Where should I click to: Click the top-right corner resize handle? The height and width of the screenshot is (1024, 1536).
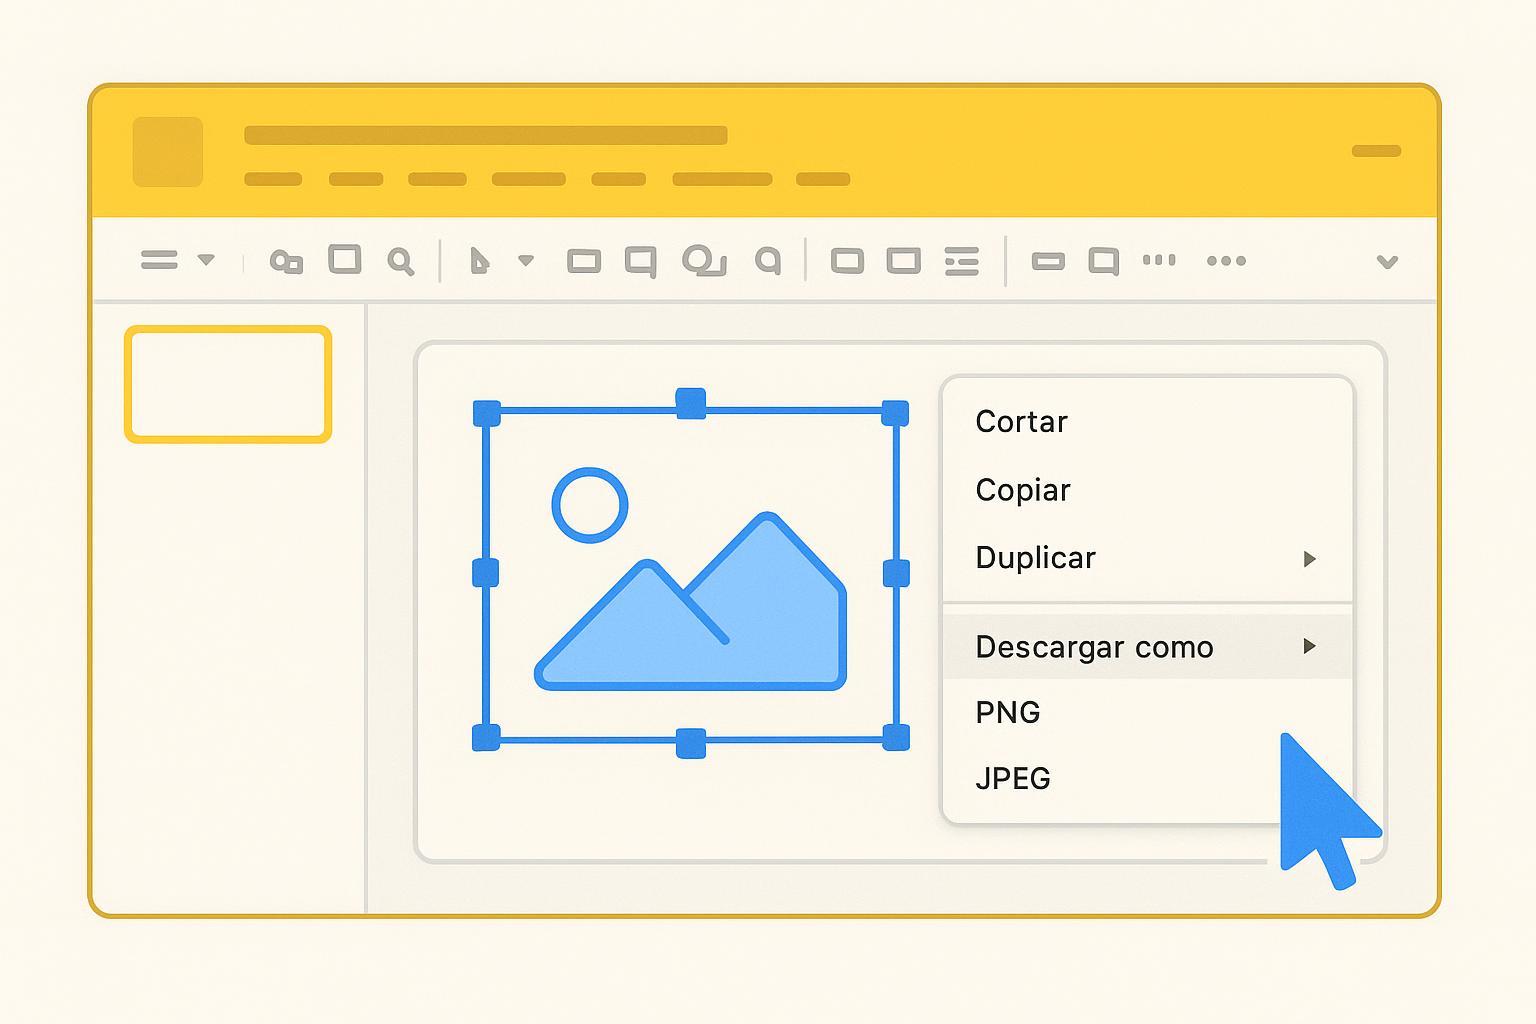(895, 412)
